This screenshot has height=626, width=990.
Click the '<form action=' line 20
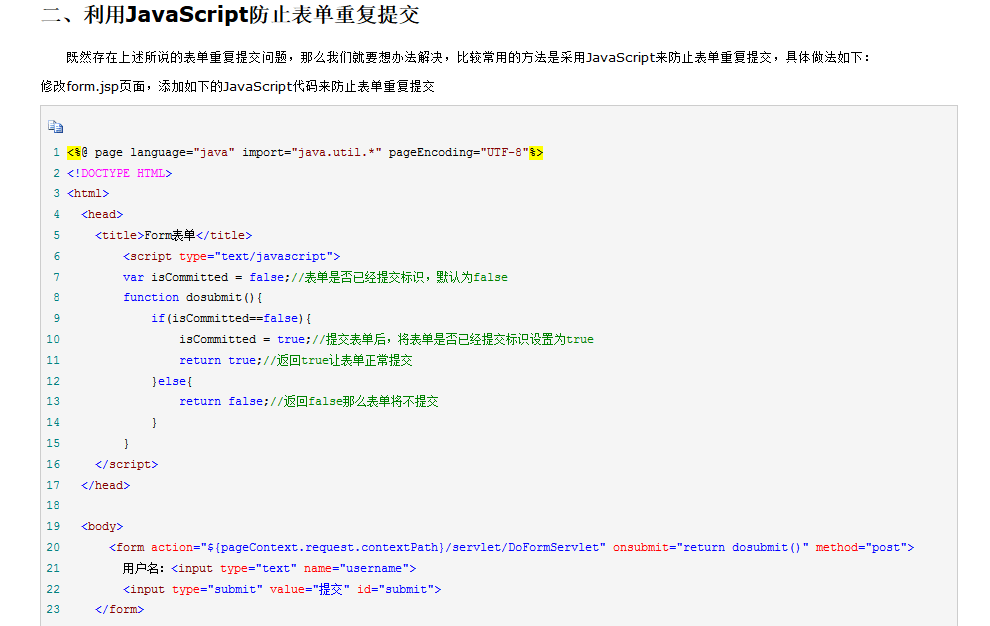[511, 547]
